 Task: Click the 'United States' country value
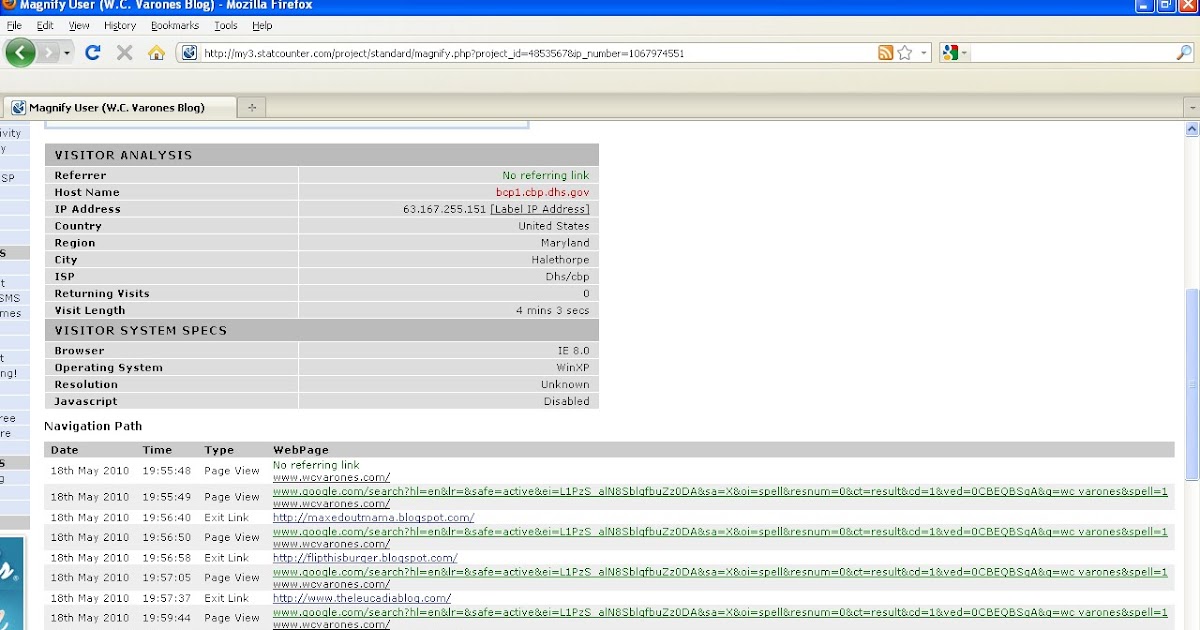[x=554, y=226]
